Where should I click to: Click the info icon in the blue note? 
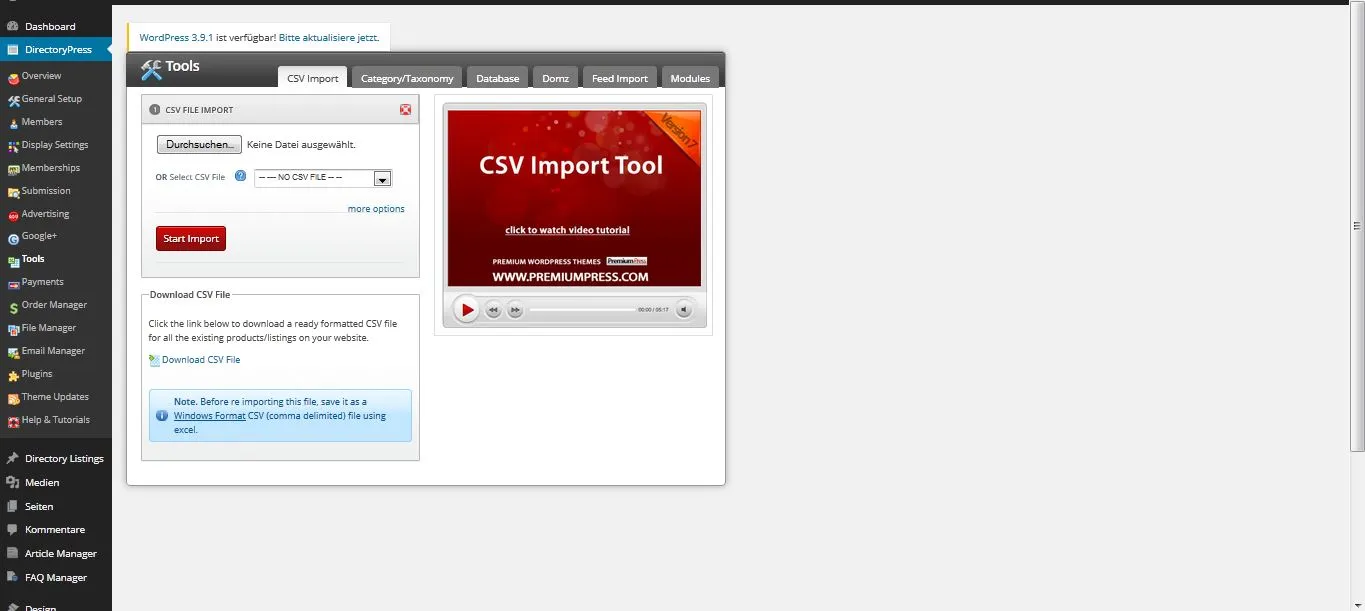click(x=162, y=415)
